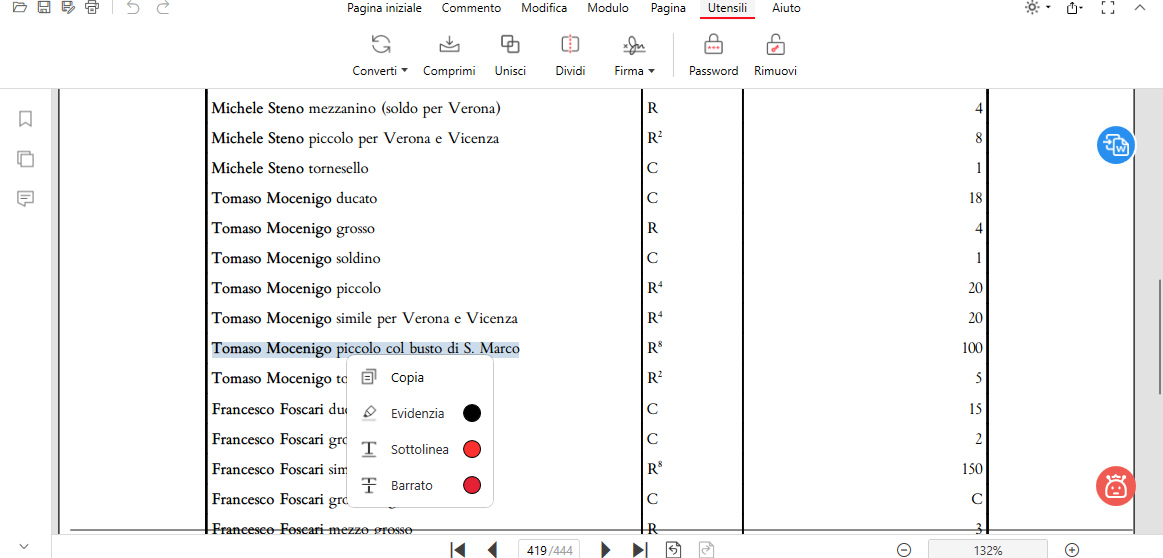Click the 132% zoom level field
This screenshot has height=558, width=1163.
pos(988,551)
